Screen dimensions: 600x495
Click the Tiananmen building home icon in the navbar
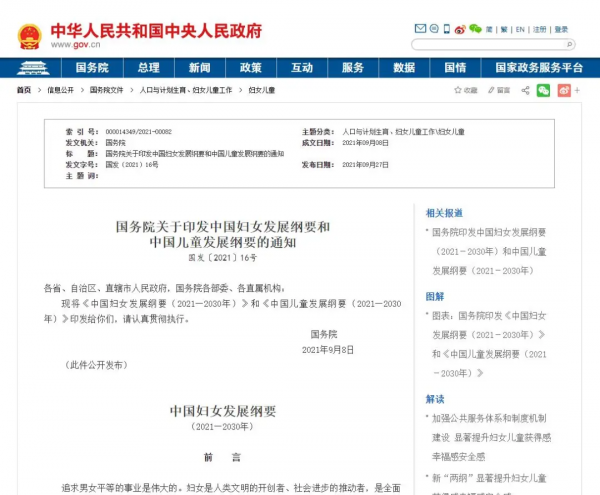(33, 68)
